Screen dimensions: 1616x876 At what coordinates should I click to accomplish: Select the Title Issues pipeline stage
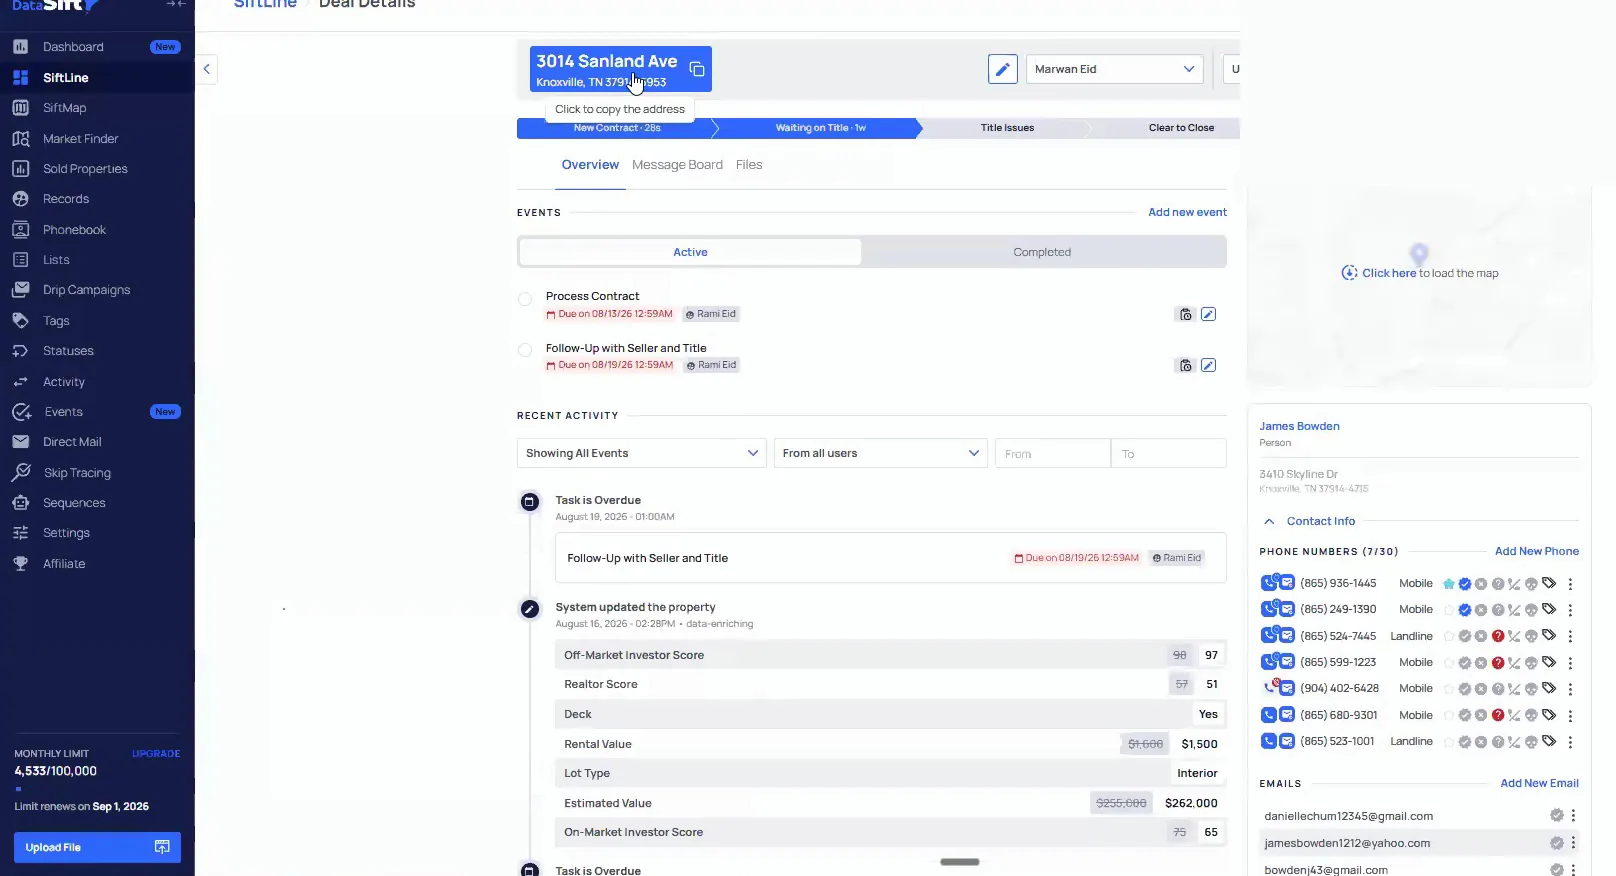(x=1007, y=128)
